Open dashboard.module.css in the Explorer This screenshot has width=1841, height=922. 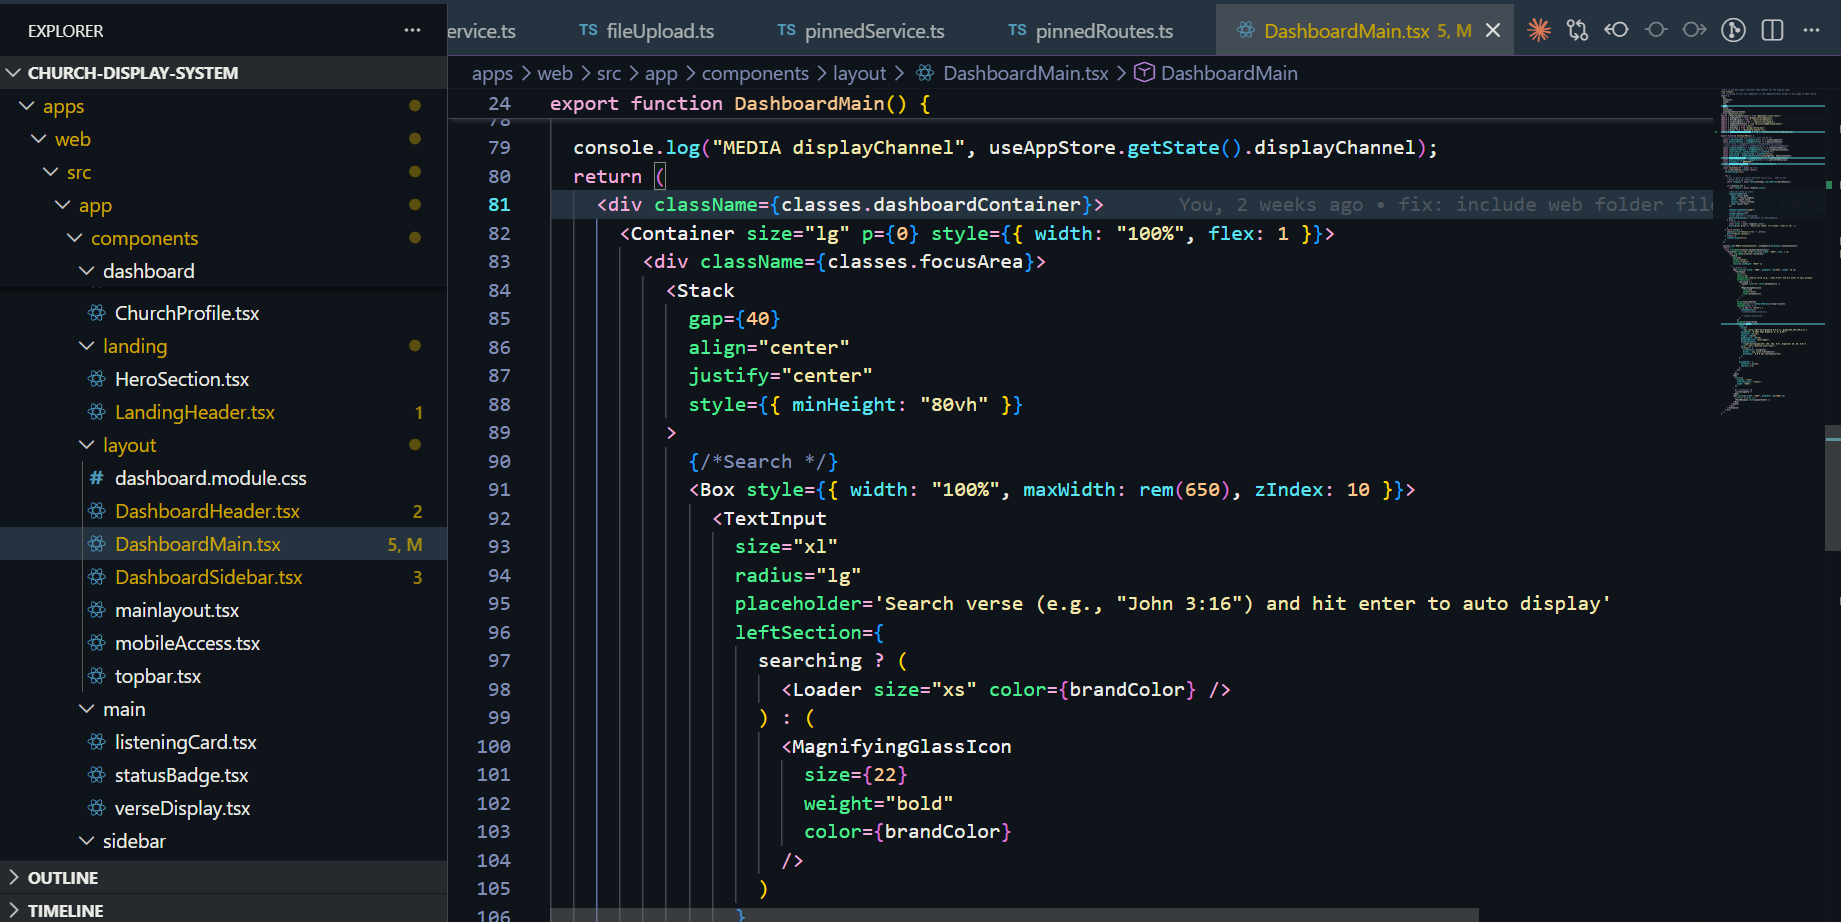(210, 478)
